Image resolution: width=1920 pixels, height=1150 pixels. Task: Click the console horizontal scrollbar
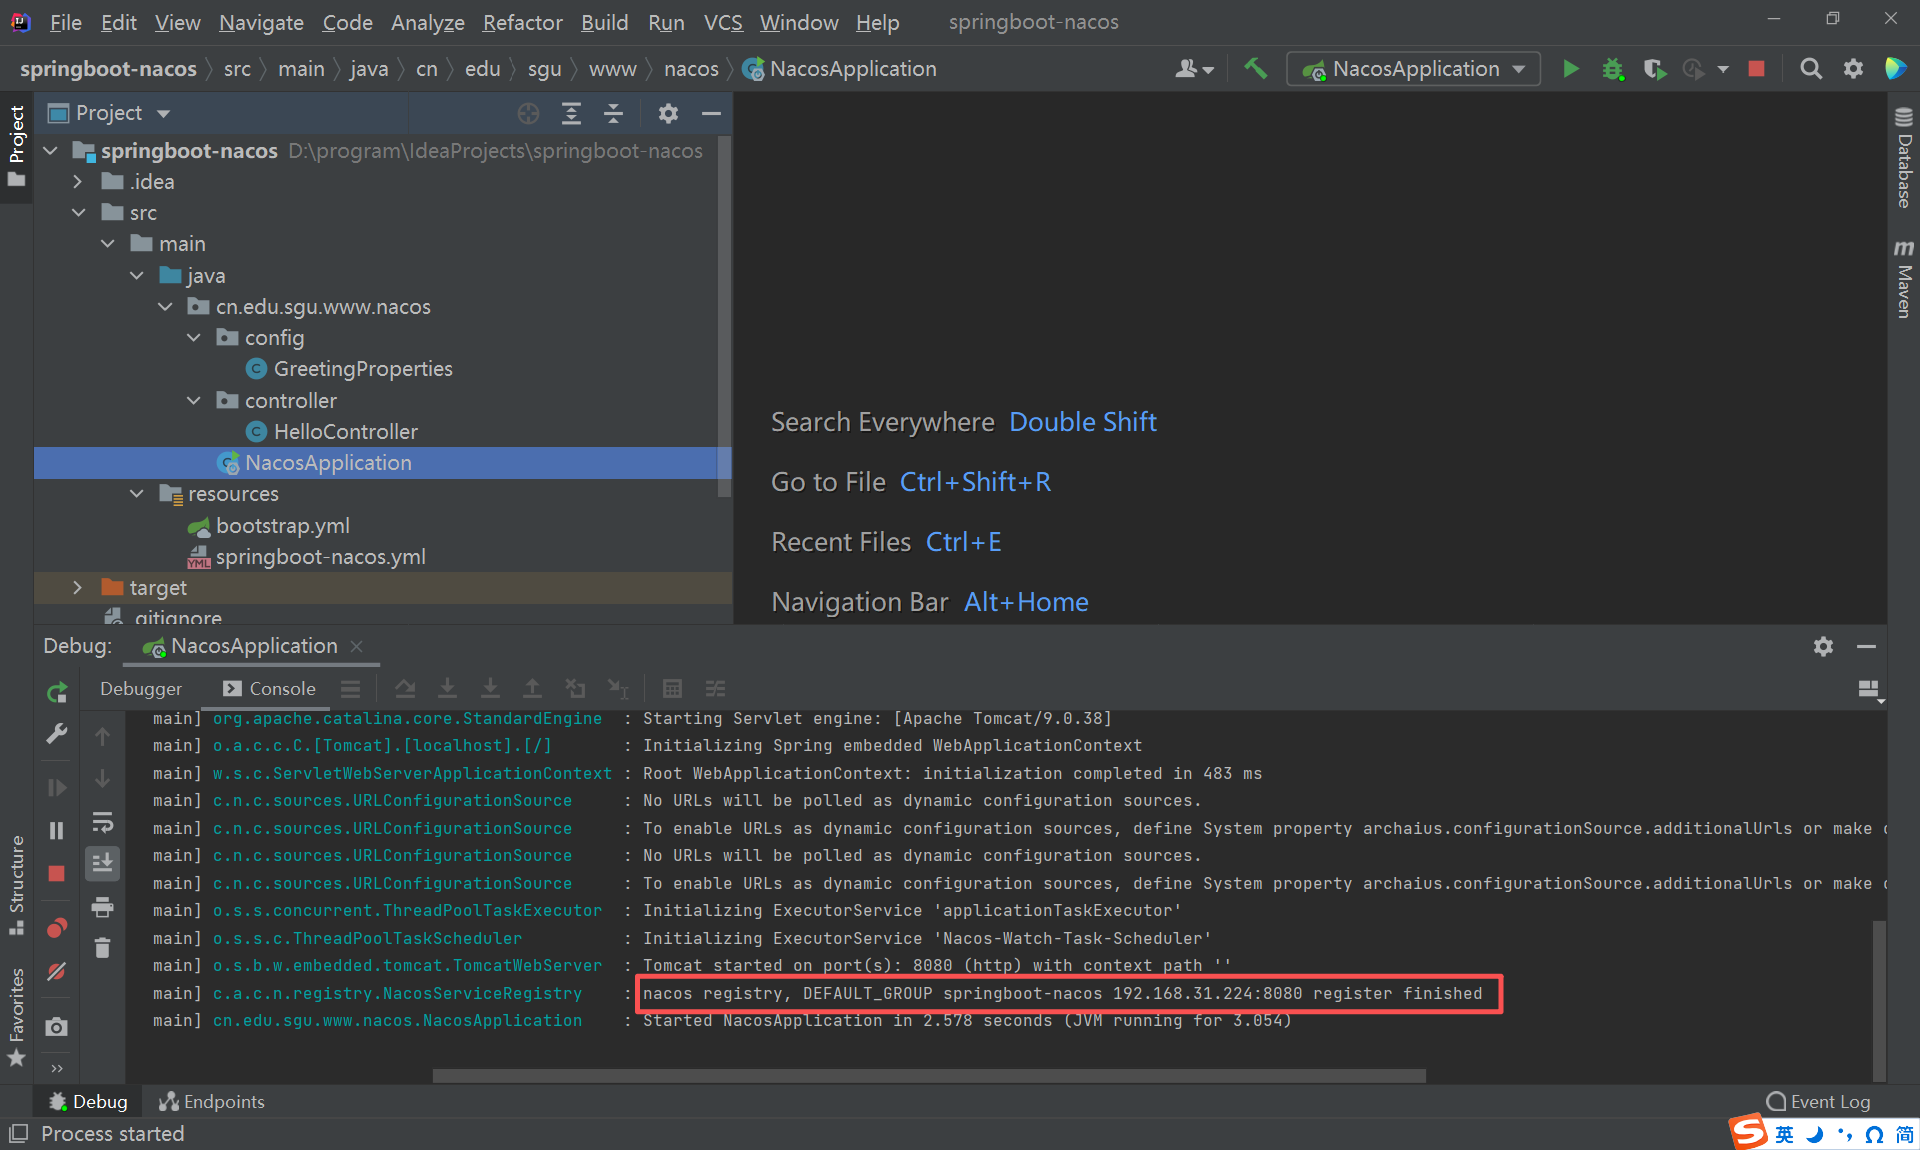point(928,1076)
